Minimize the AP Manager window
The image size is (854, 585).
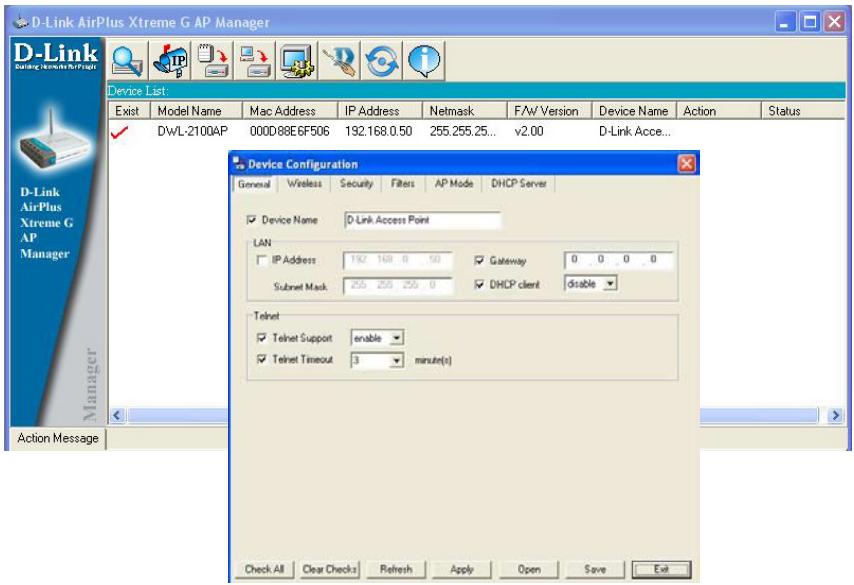(x=785, y=22)
